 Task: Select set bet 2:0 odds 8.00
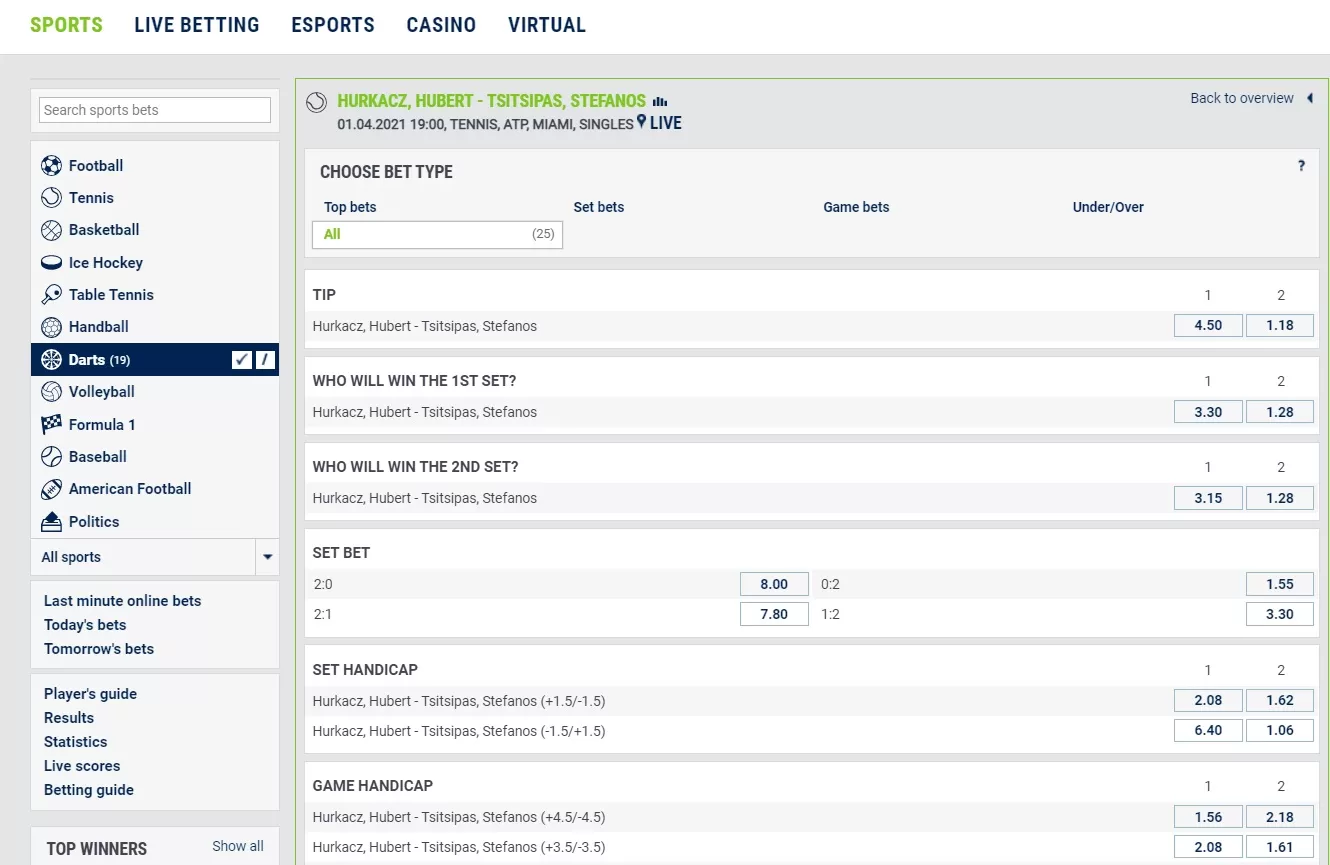774,584
